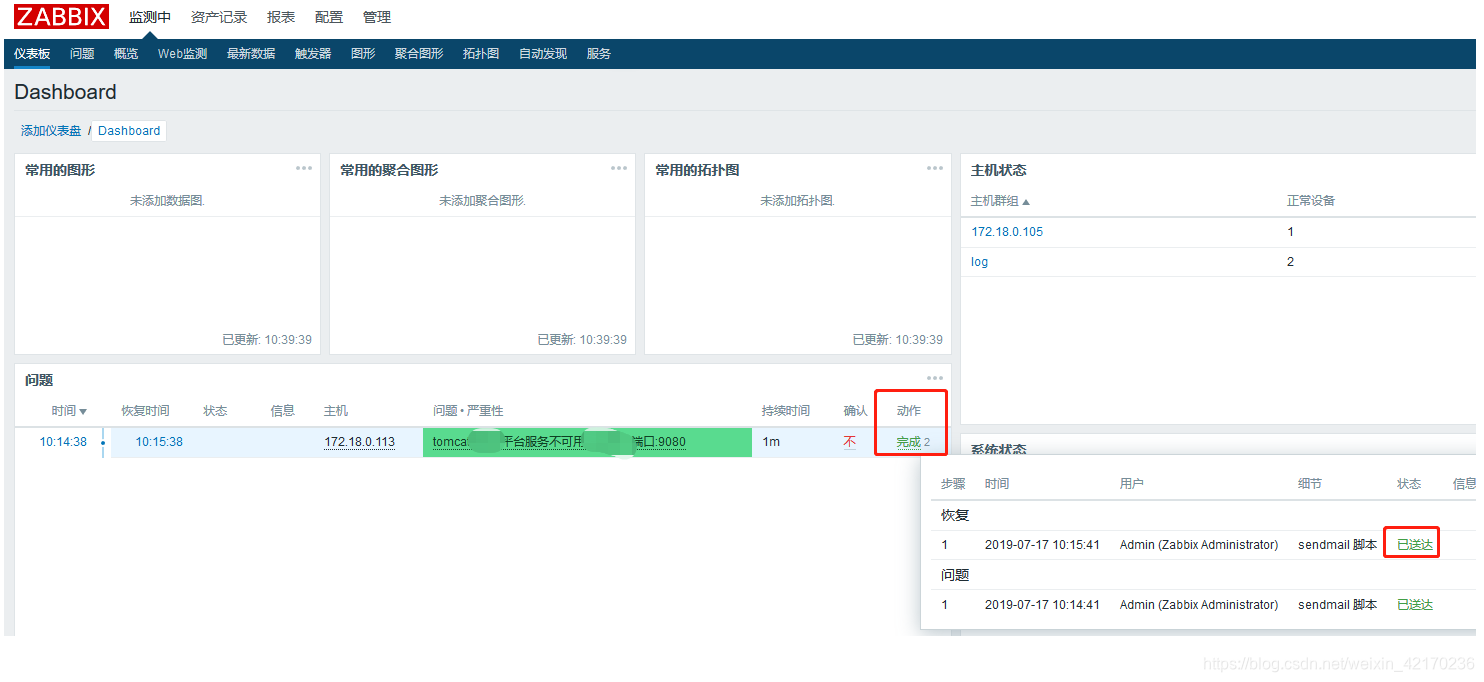Open the 服务 submenu tab

599,54
